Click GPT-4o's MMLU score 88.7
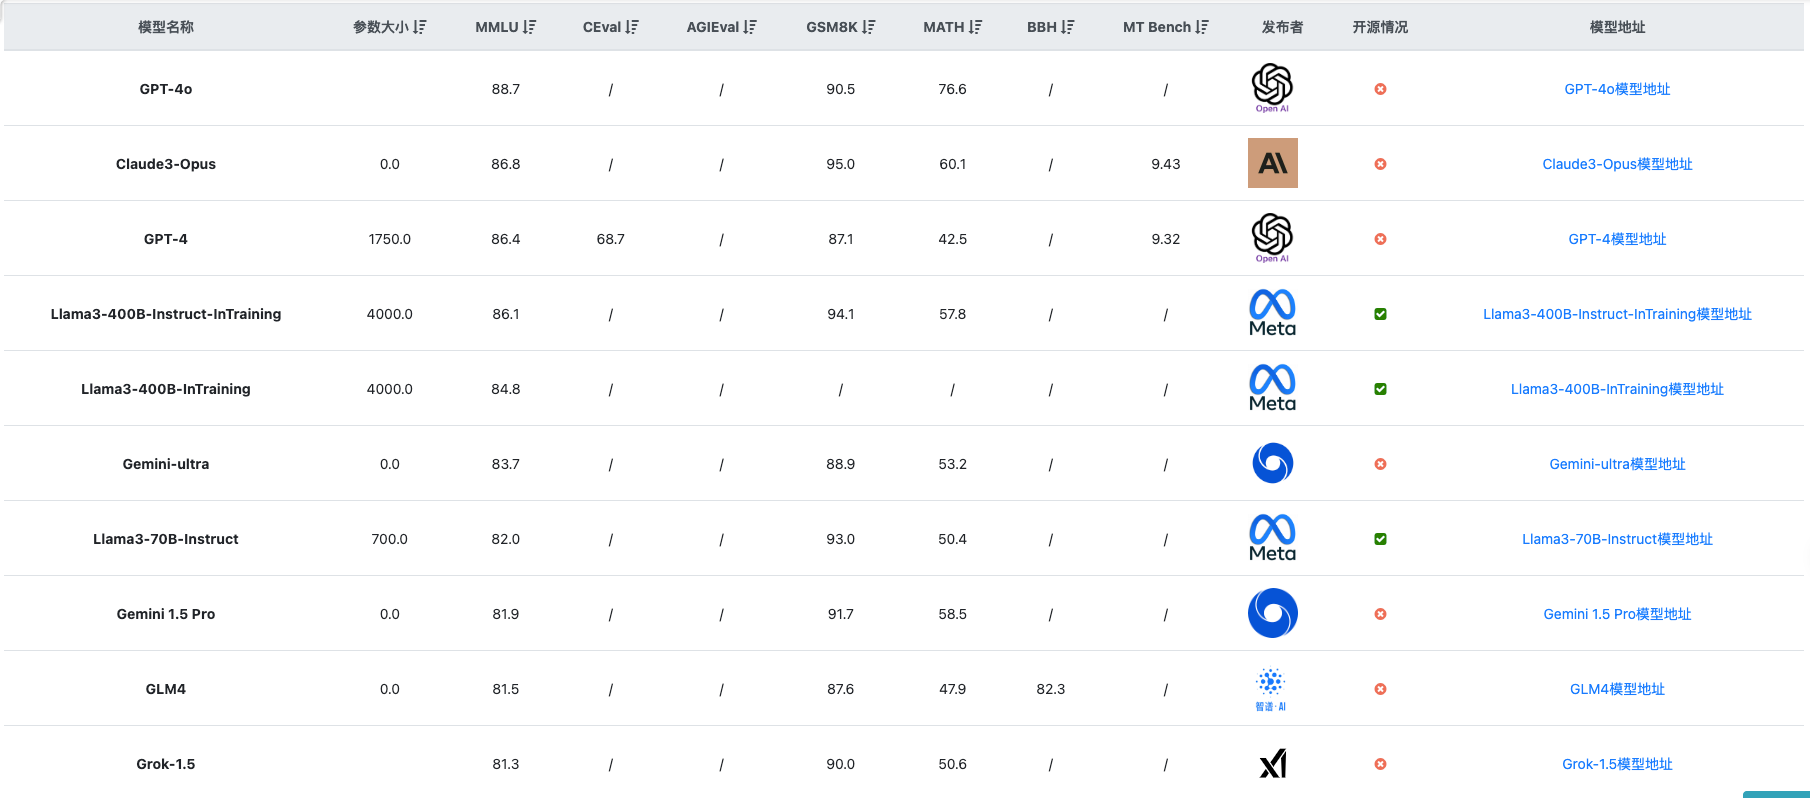This screenshot has height=798, width=1810. click(x=506, y=89)
